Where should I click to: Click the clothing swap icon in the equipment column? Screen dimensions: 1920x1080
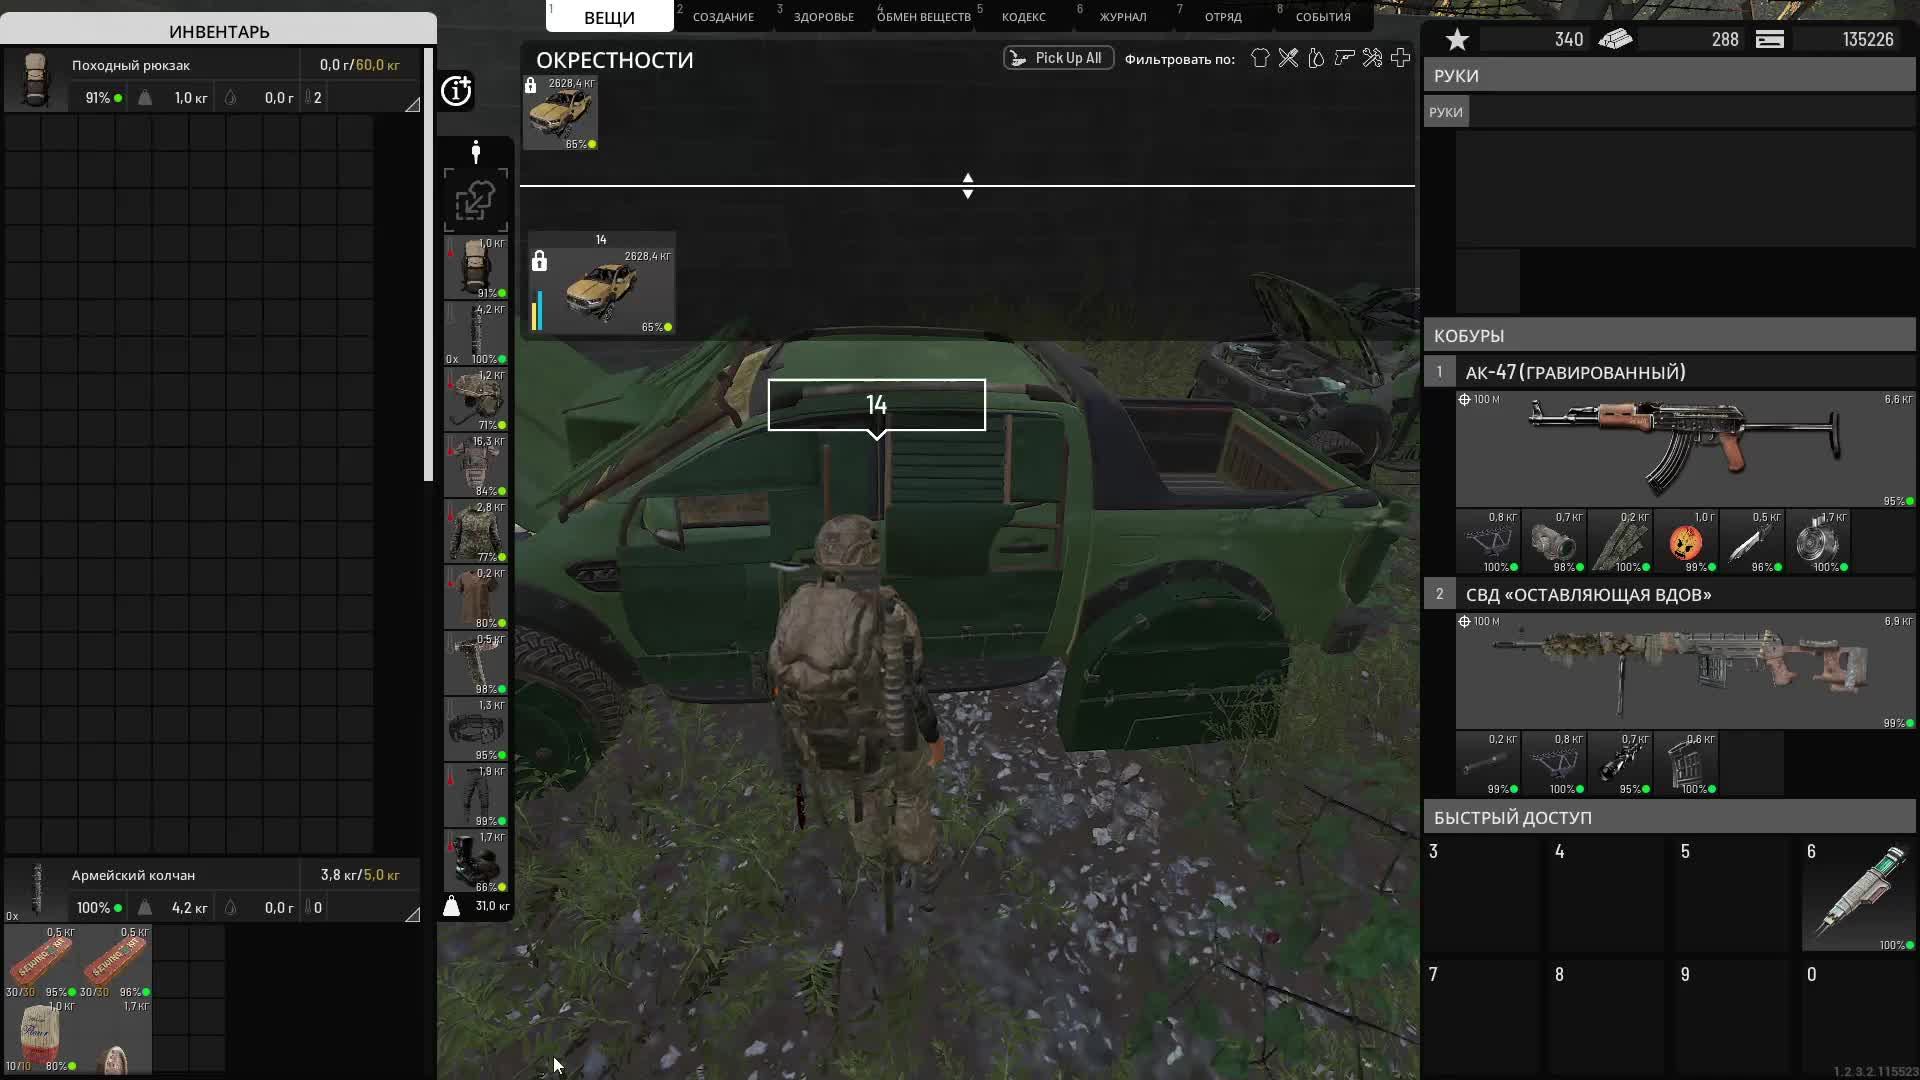pos(476,200)
